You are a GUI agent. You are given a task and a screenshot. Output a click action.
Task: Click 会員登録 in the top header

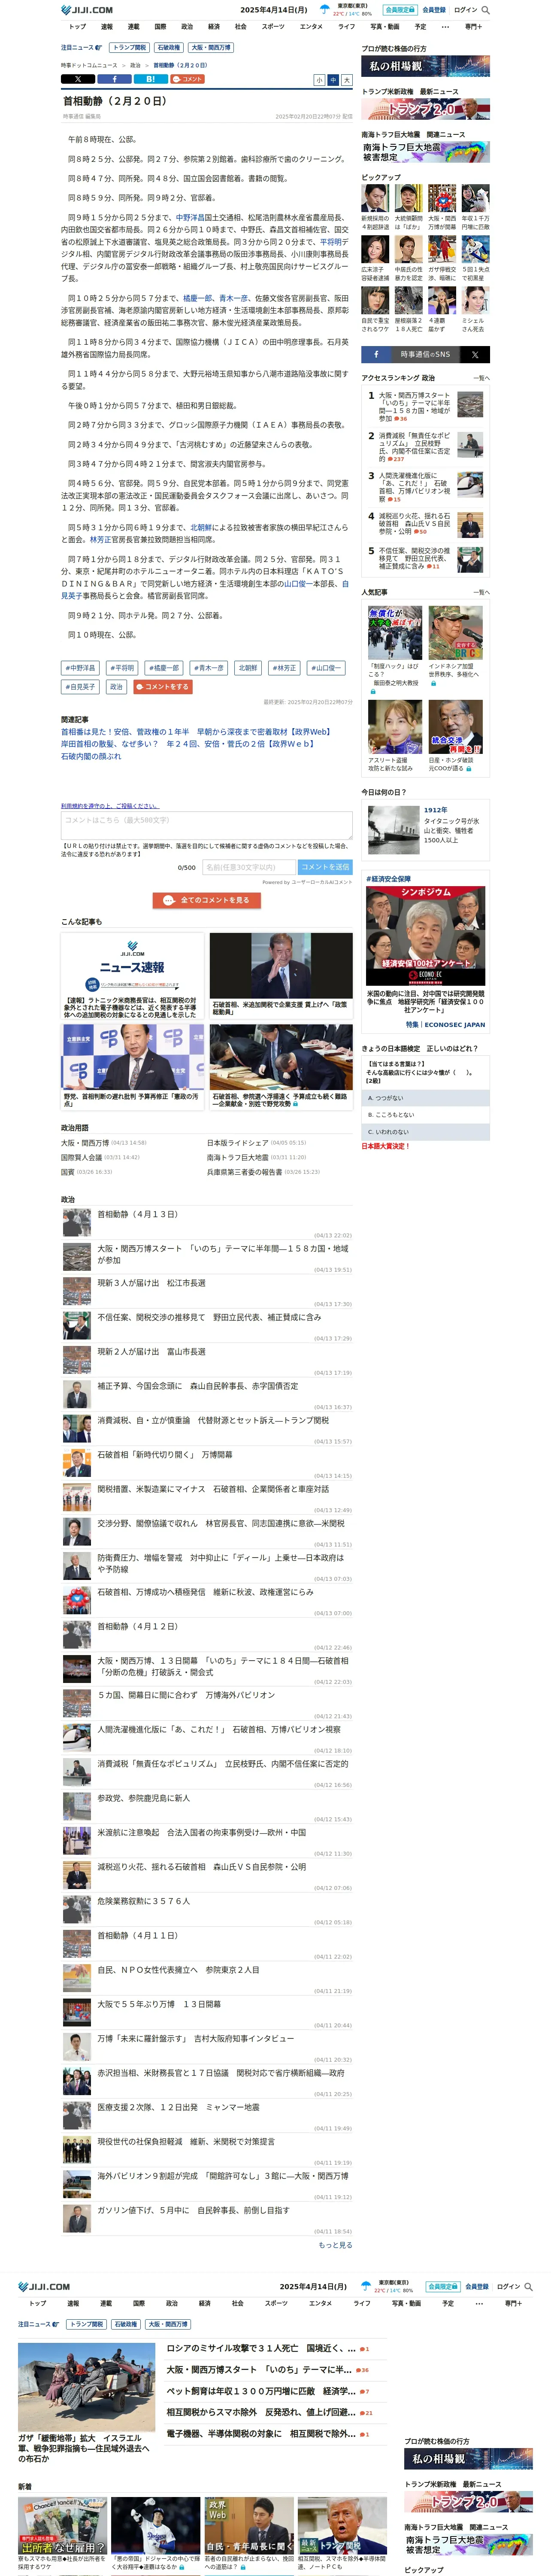point(434,10)
